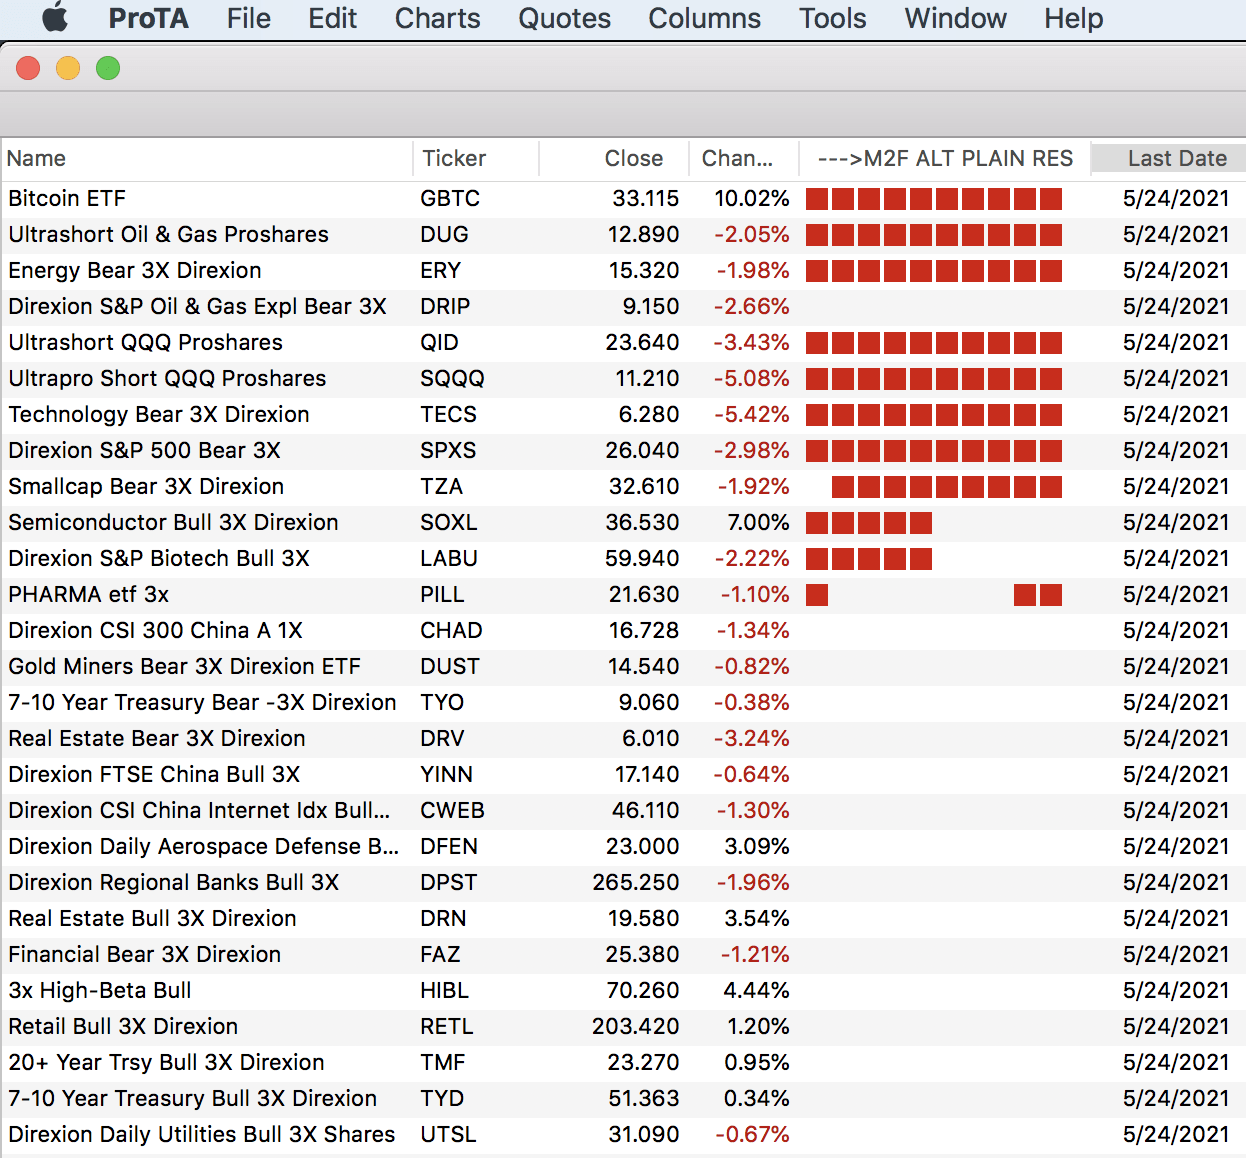The width and height of the screenshot is (1246, 1158).
Task: Click the GBTC ticker cell
Action: coord(450,198)
